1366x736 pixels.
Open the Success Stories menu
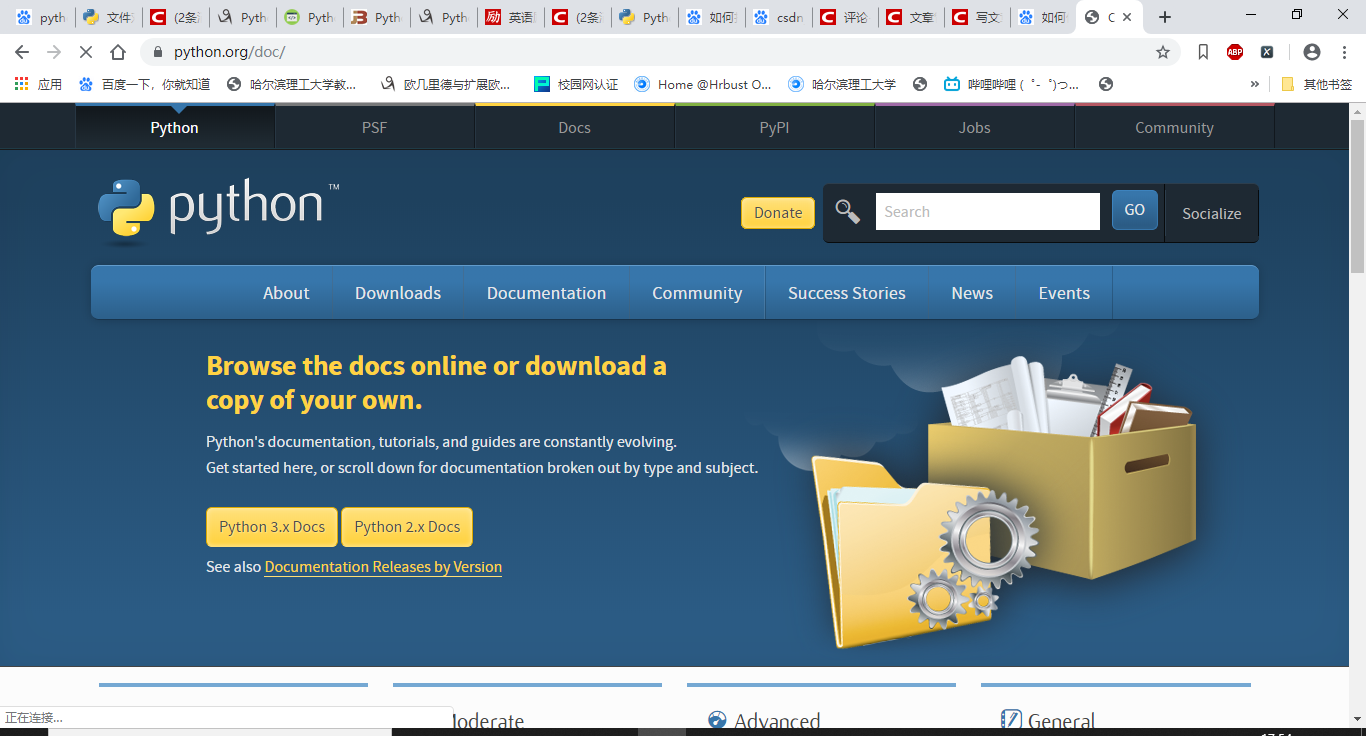[847, 293]
